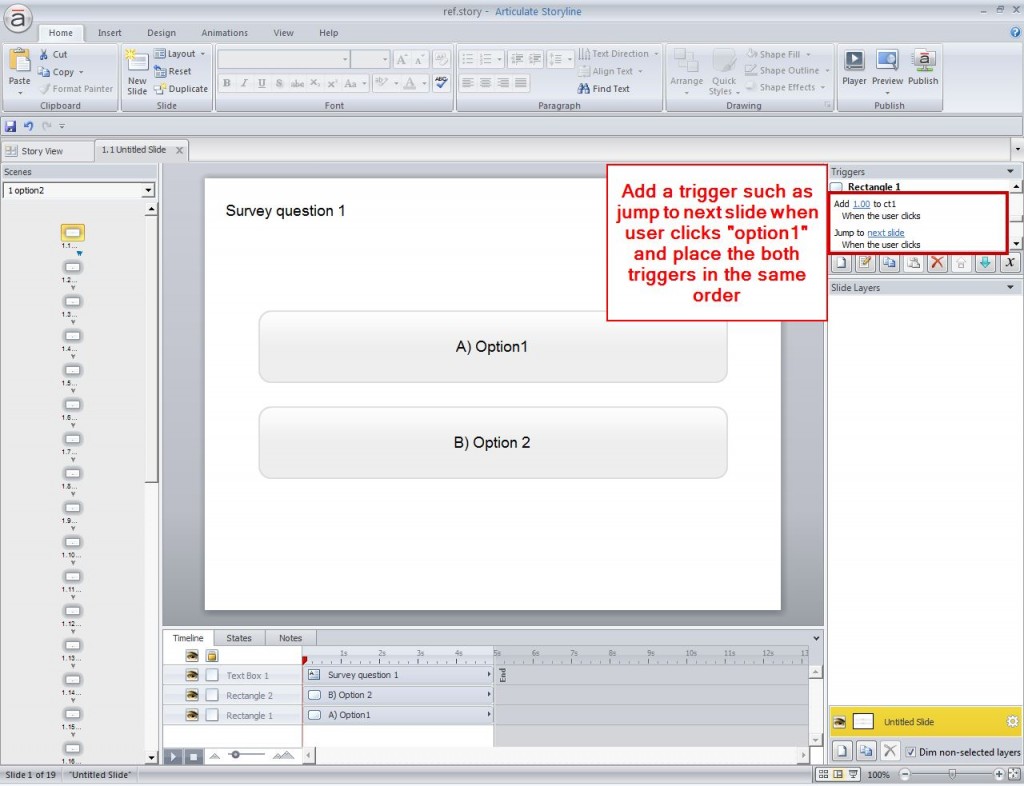The height and width of the screenshot is (786, 1024).
Task: Toggle lock box for Rectangle 1
Action: pyautogui.click(x=212, y=715)
